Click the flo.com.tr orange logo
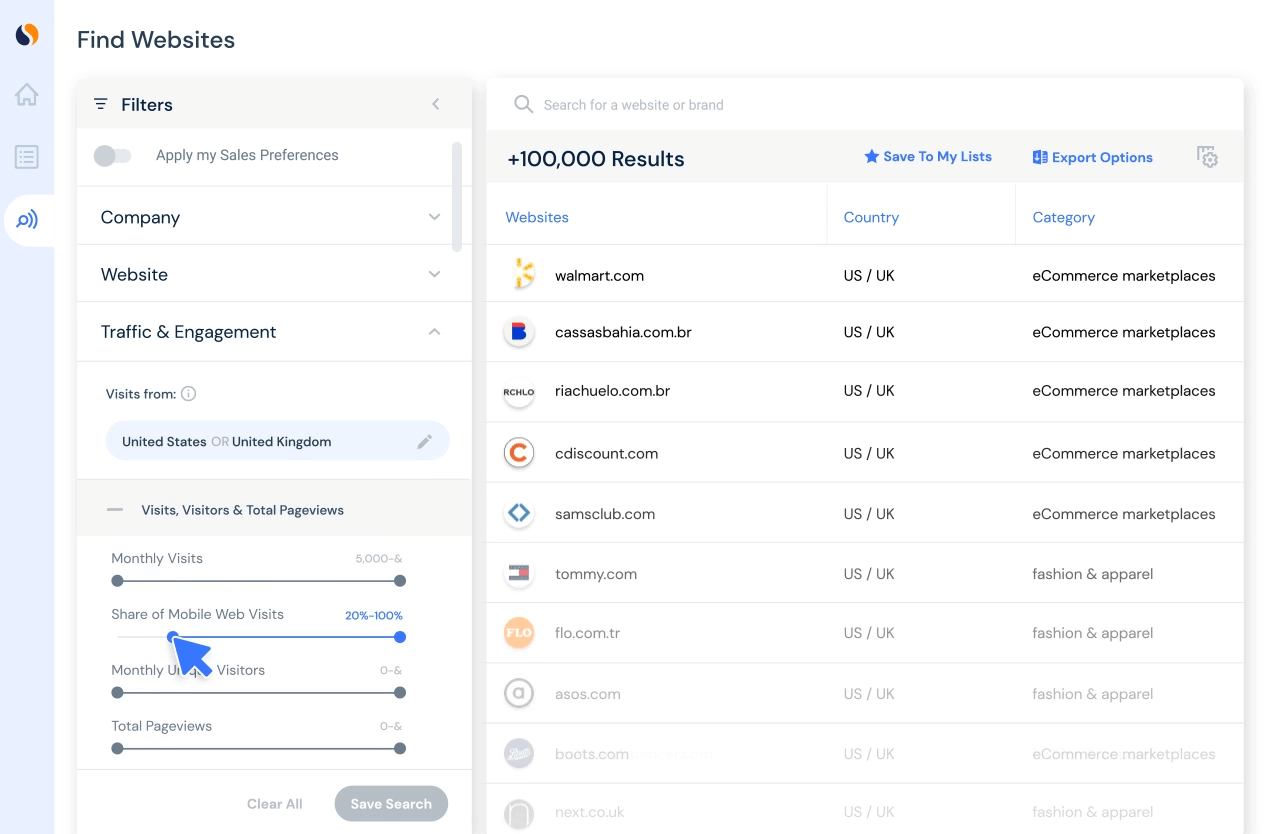The width and height of the screenshot is (1264, 834). pos(519,633)
